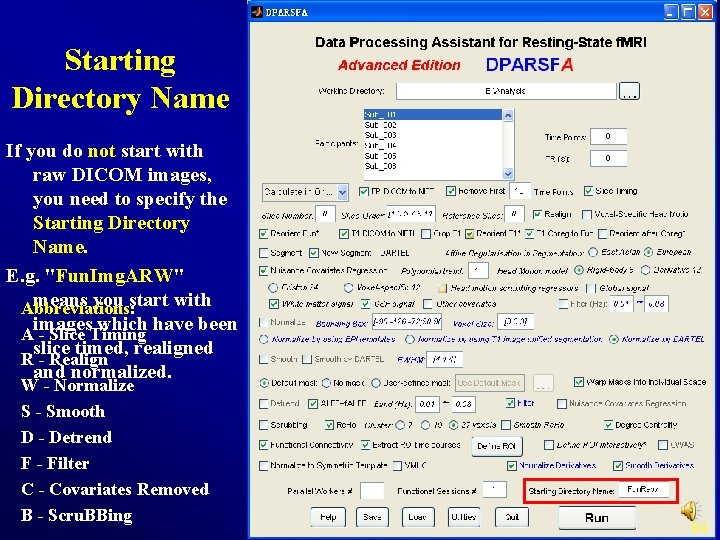Viewport: 720px width, 540px height.
Task: Toggle the ReHo checkbox
Action: [329, 425]
